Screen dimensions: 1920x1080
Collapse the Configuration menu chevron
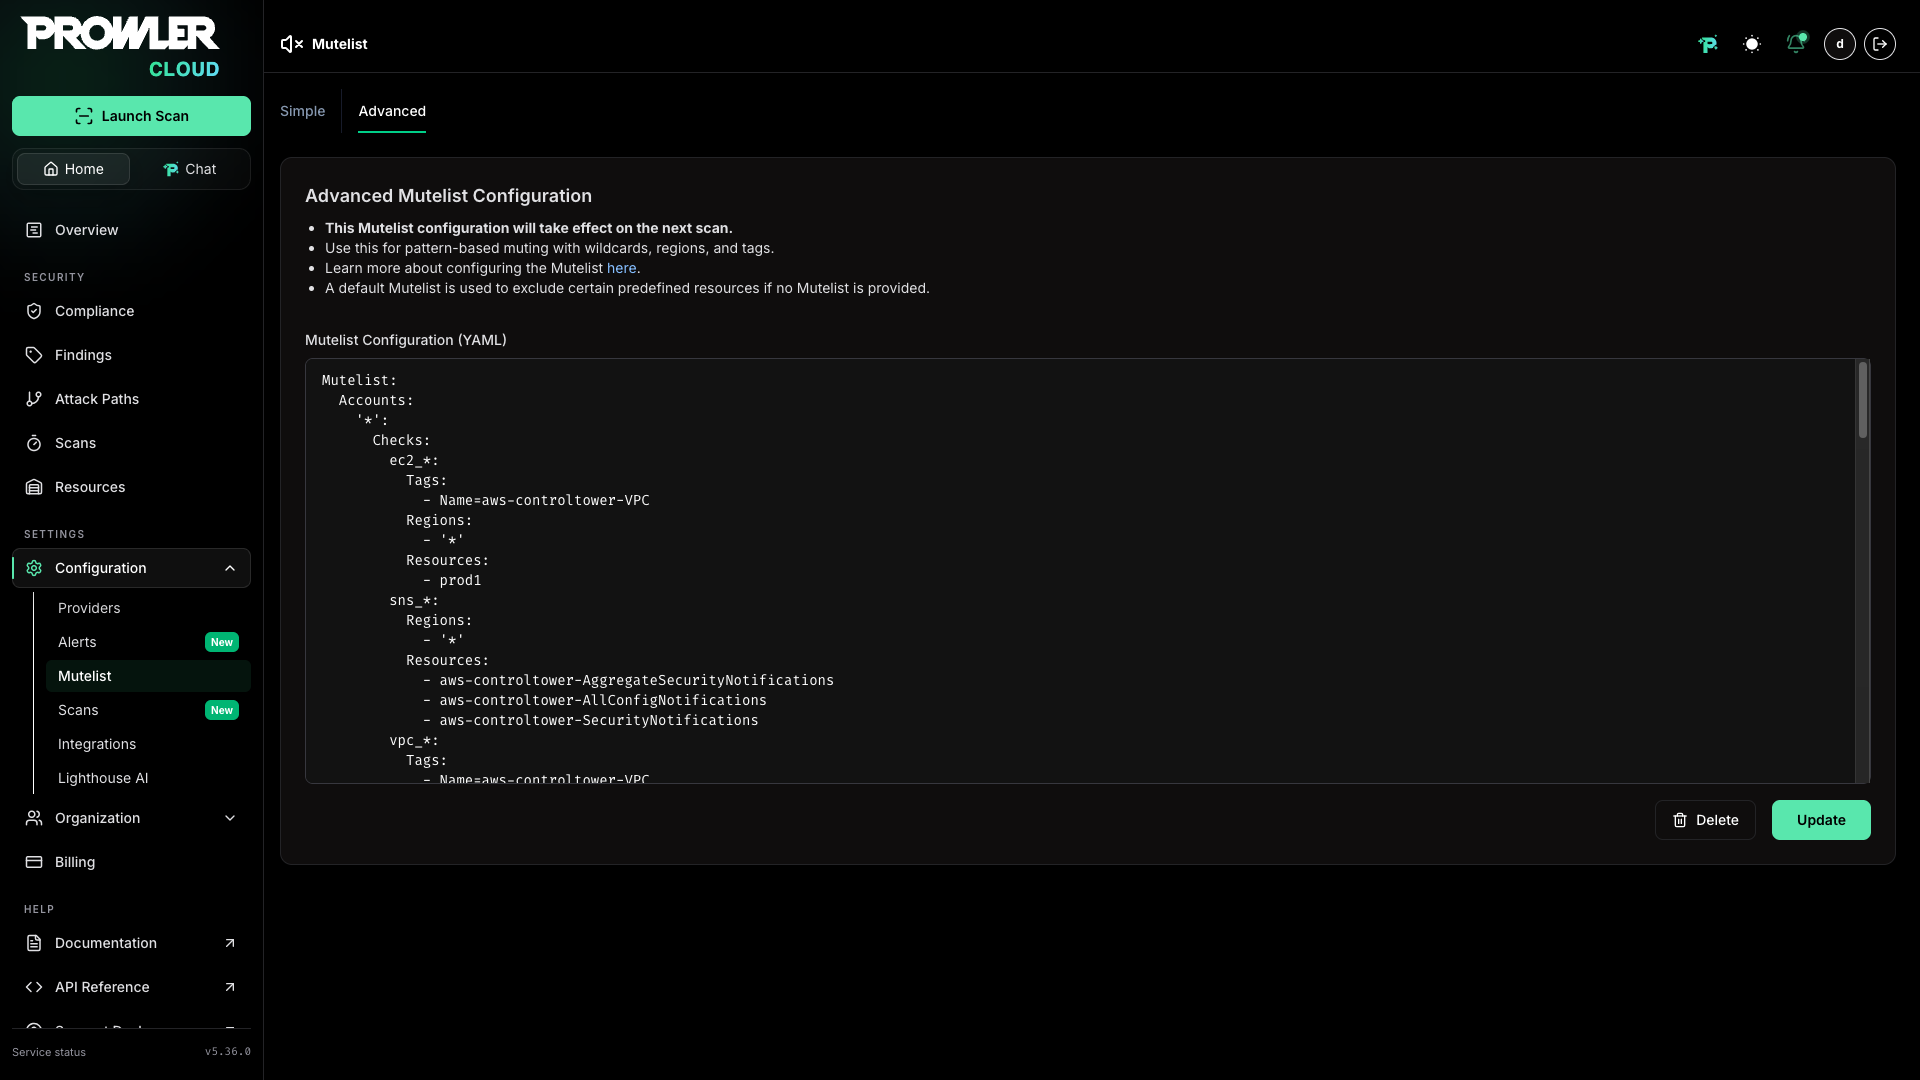click(x=230, y=568)
